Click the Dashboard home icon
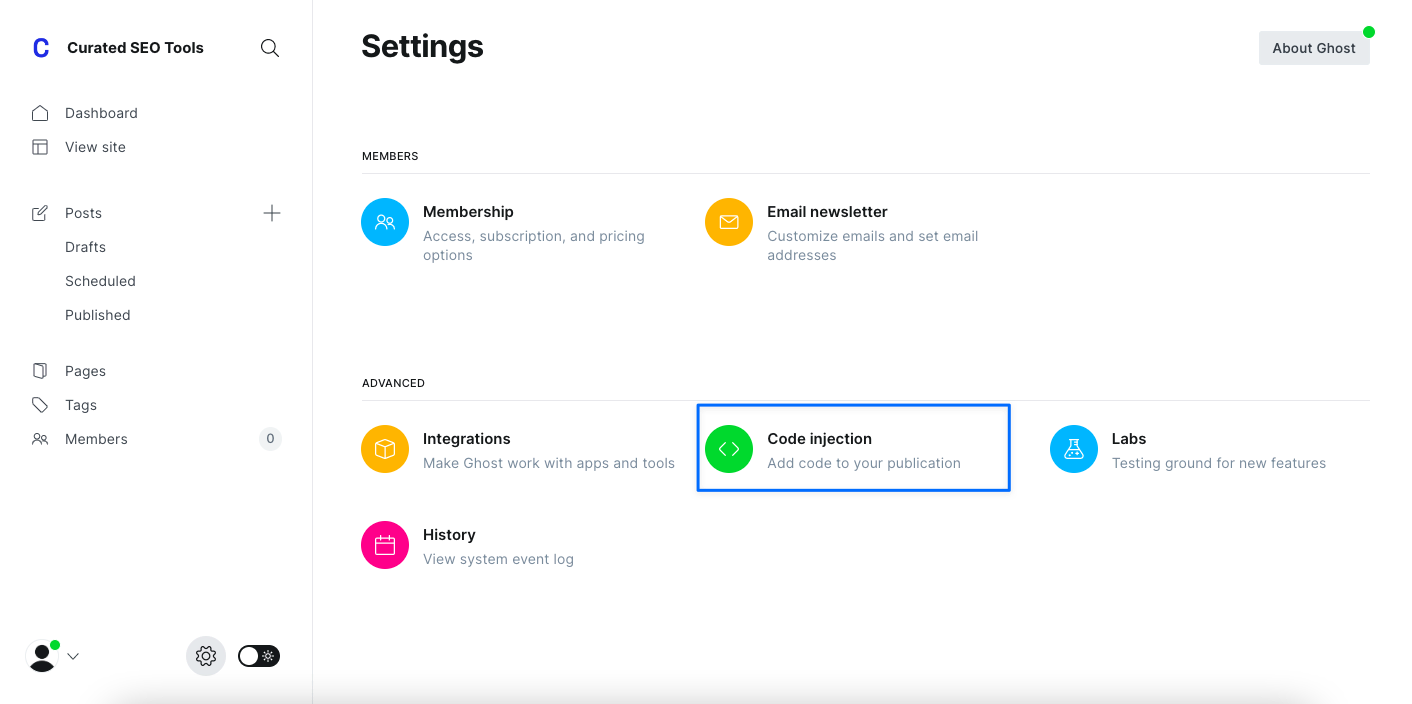 click(40, 113)
